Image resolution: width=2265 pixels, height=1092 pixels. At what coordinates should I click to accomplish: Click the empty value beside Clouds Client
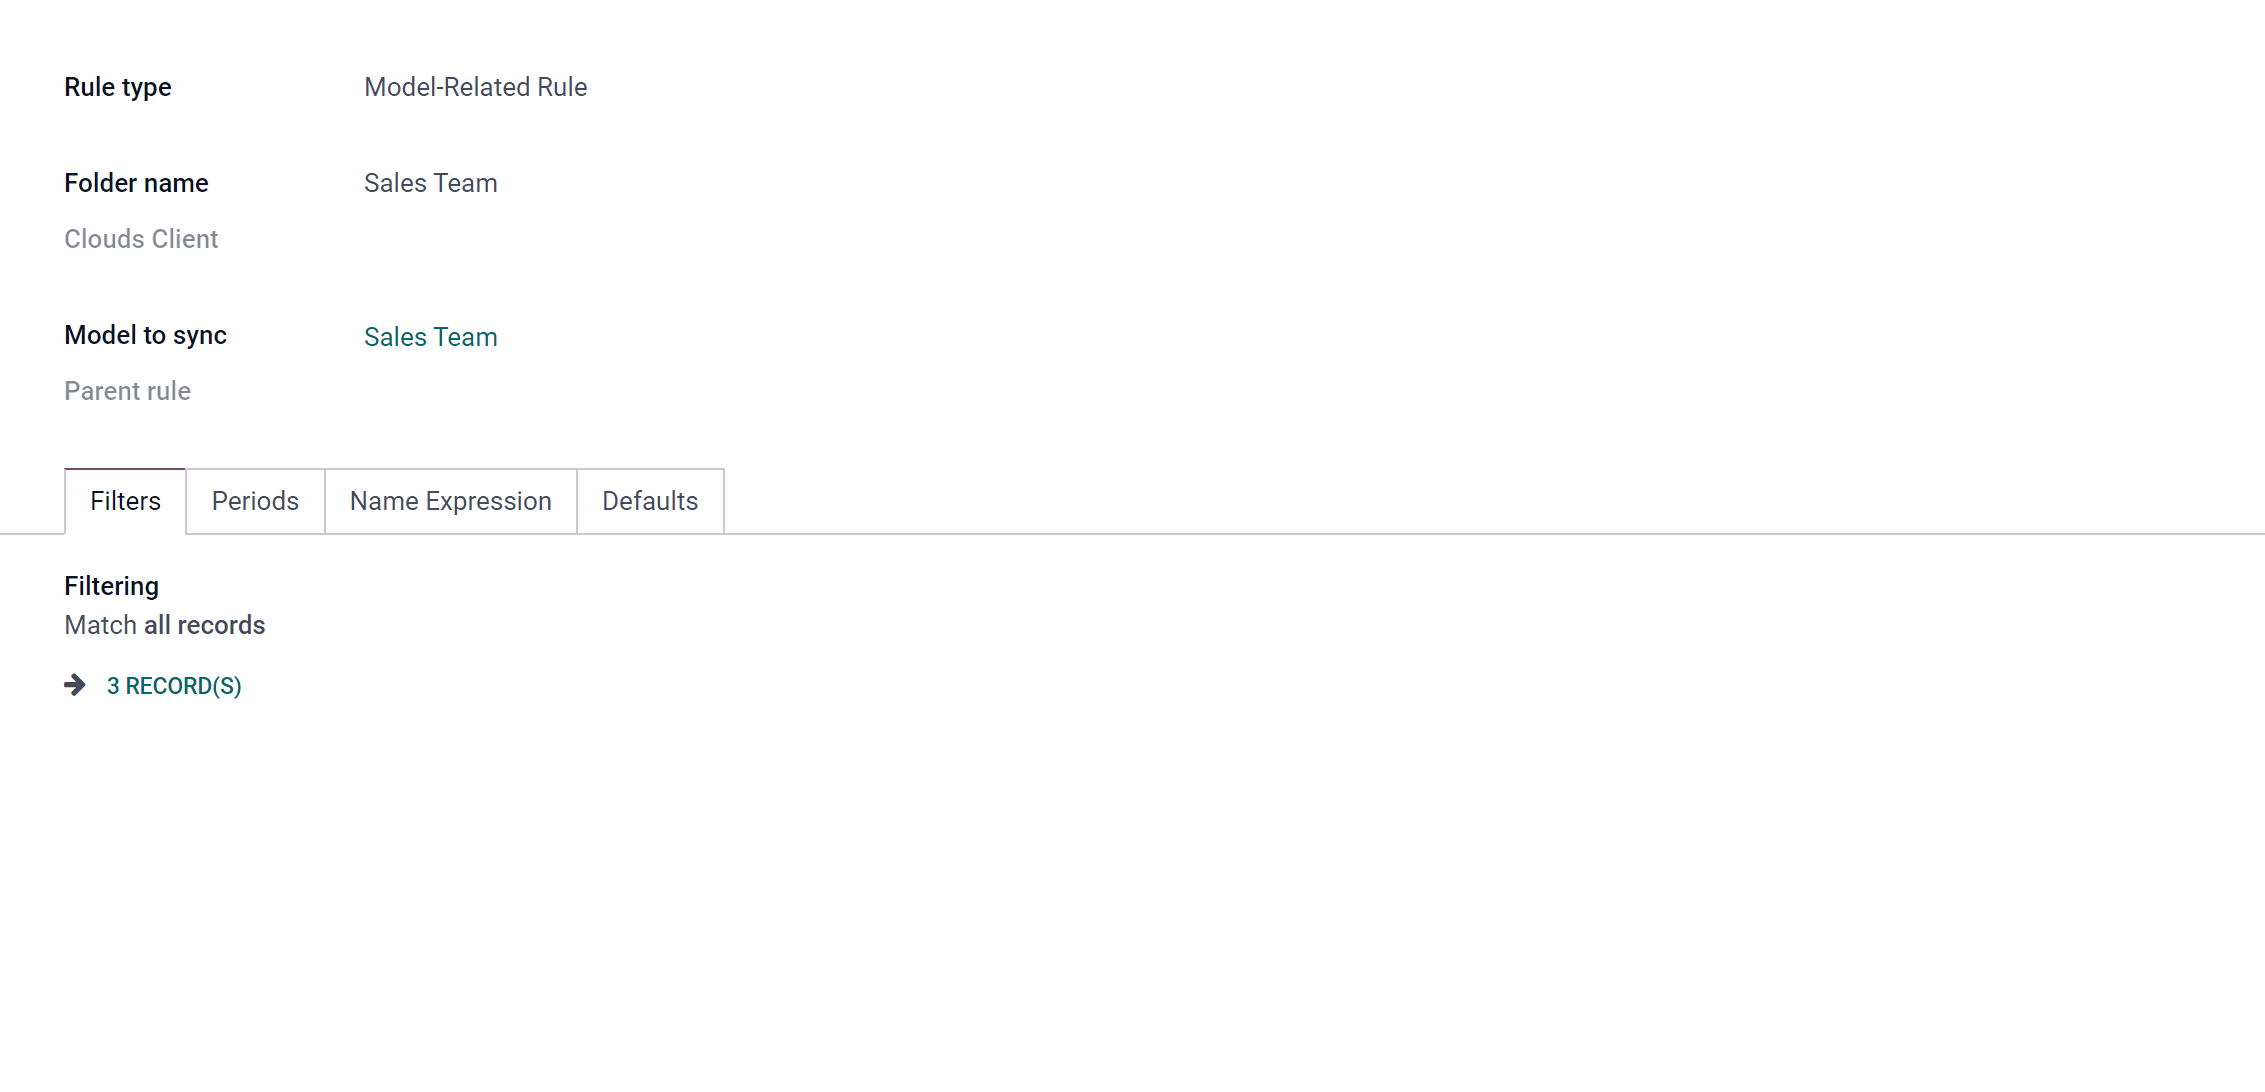point(700,239)
